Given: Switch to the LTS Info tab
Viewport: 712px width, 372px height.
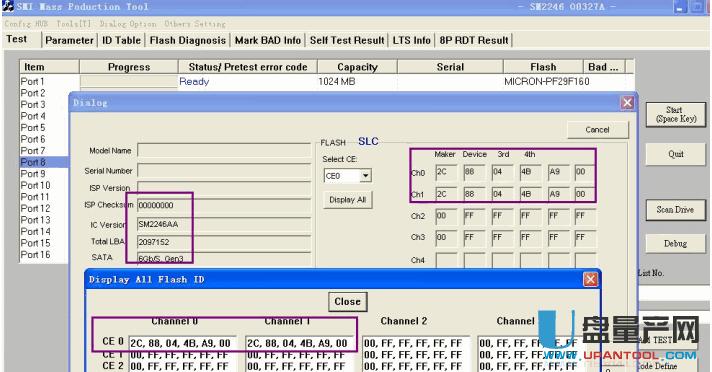Looking at the screenshot, I should pyautogui.click(x=411, y=40).
